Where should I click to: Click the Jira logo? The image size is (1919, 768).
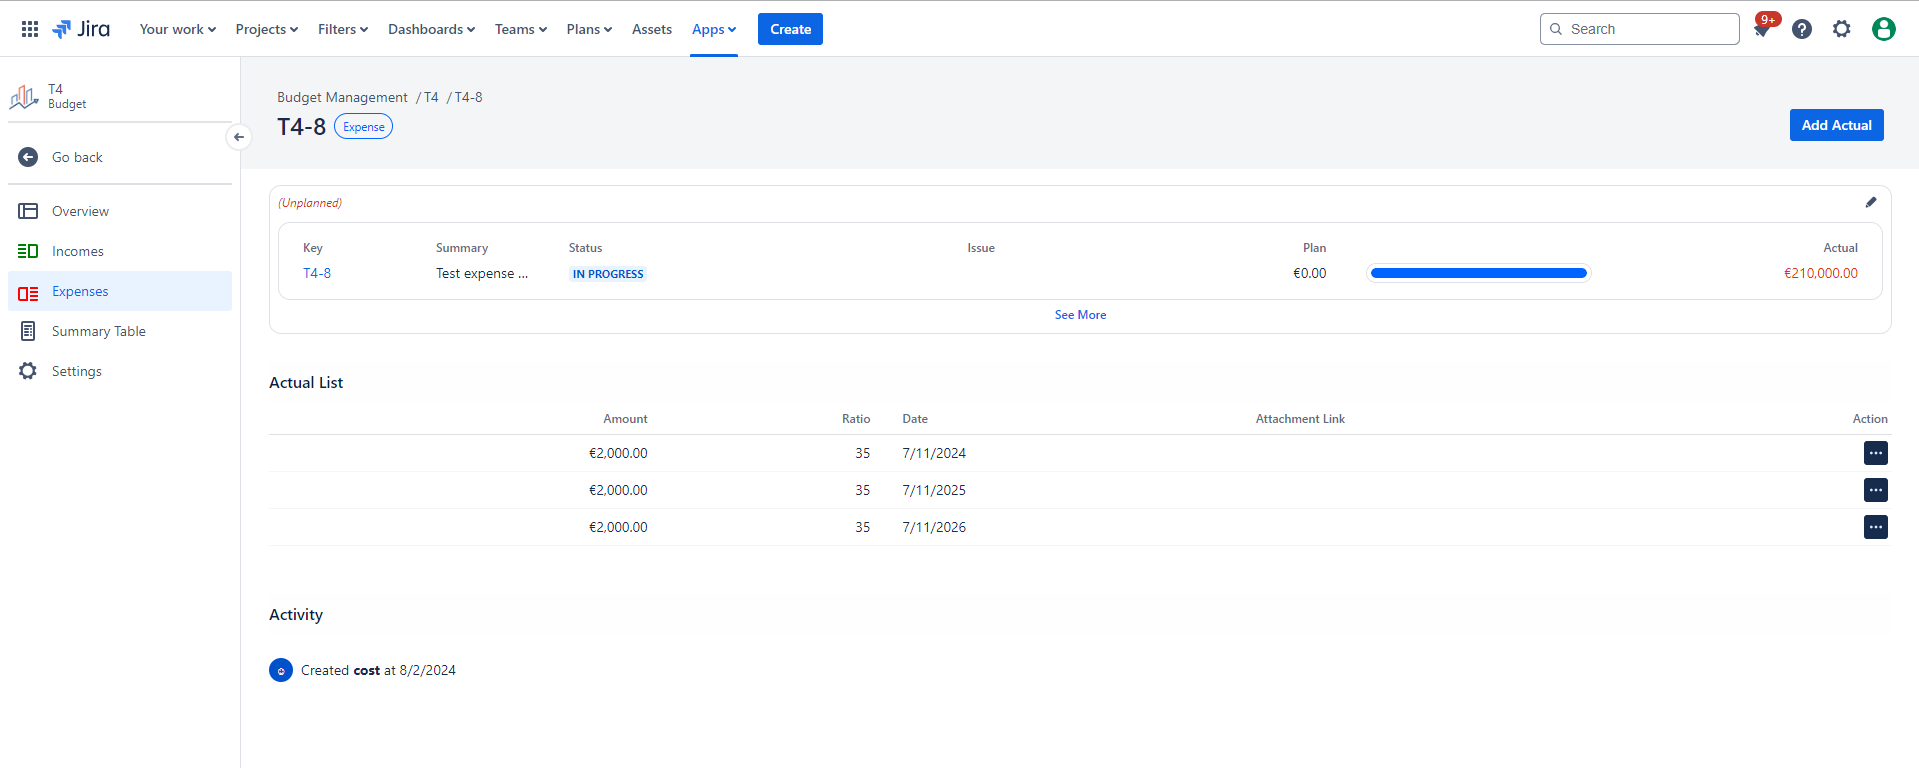81,29
